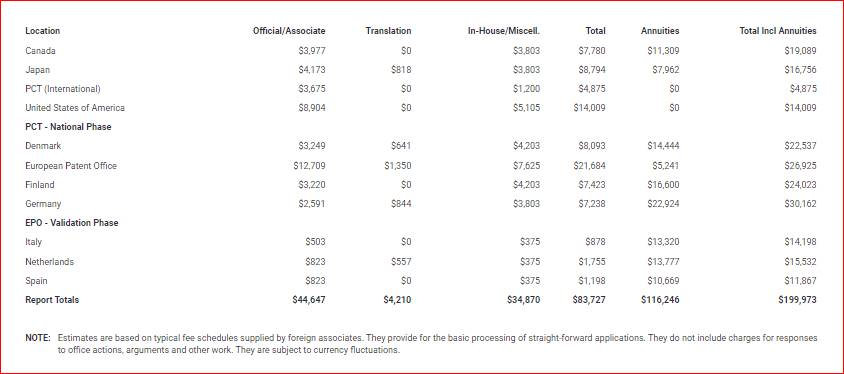This screenshot has height=374, width=844.
Task: Click the NOTE label below table
Action: tap(38, 338)
